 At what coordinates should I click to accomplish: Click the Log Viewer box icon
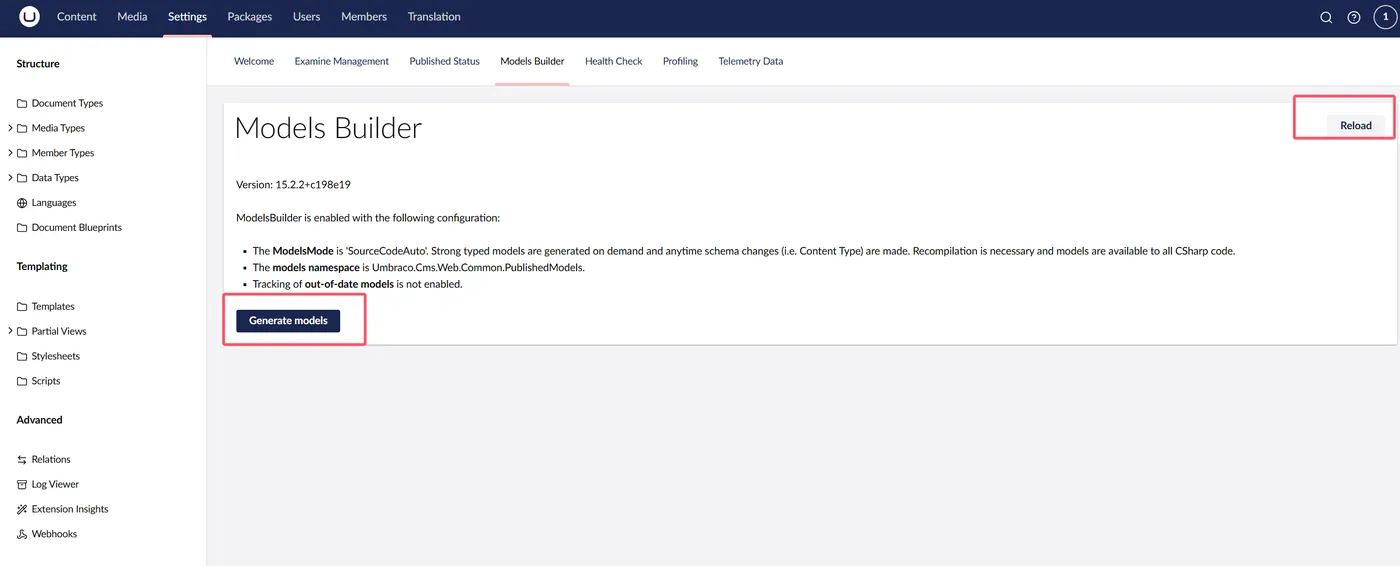22,484
